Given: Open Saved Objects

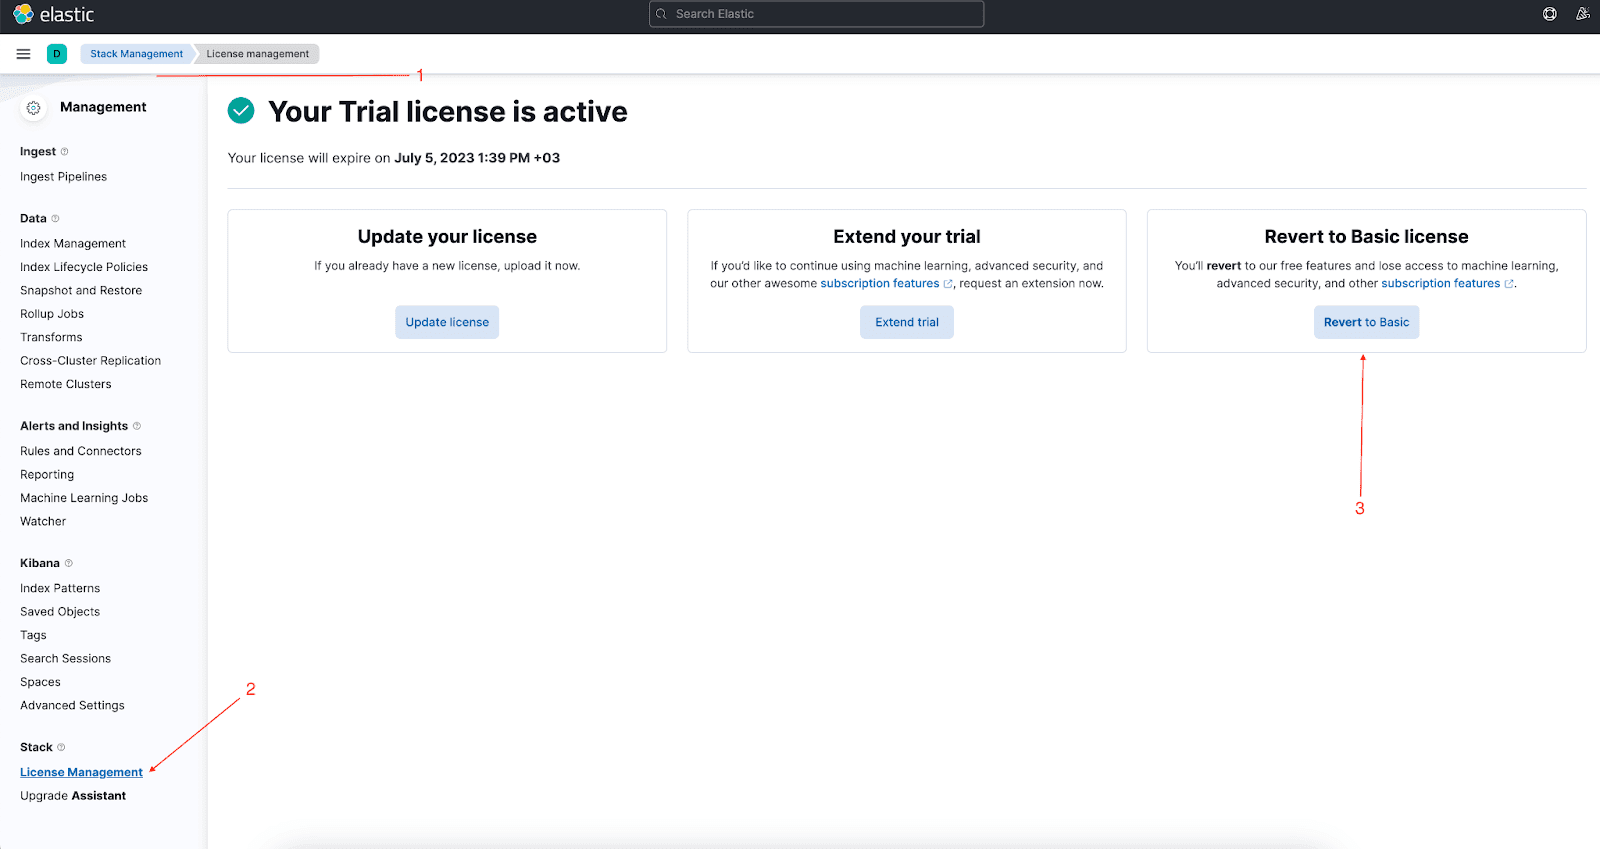Looking at the screenshot, I should (x=60, y=612).
